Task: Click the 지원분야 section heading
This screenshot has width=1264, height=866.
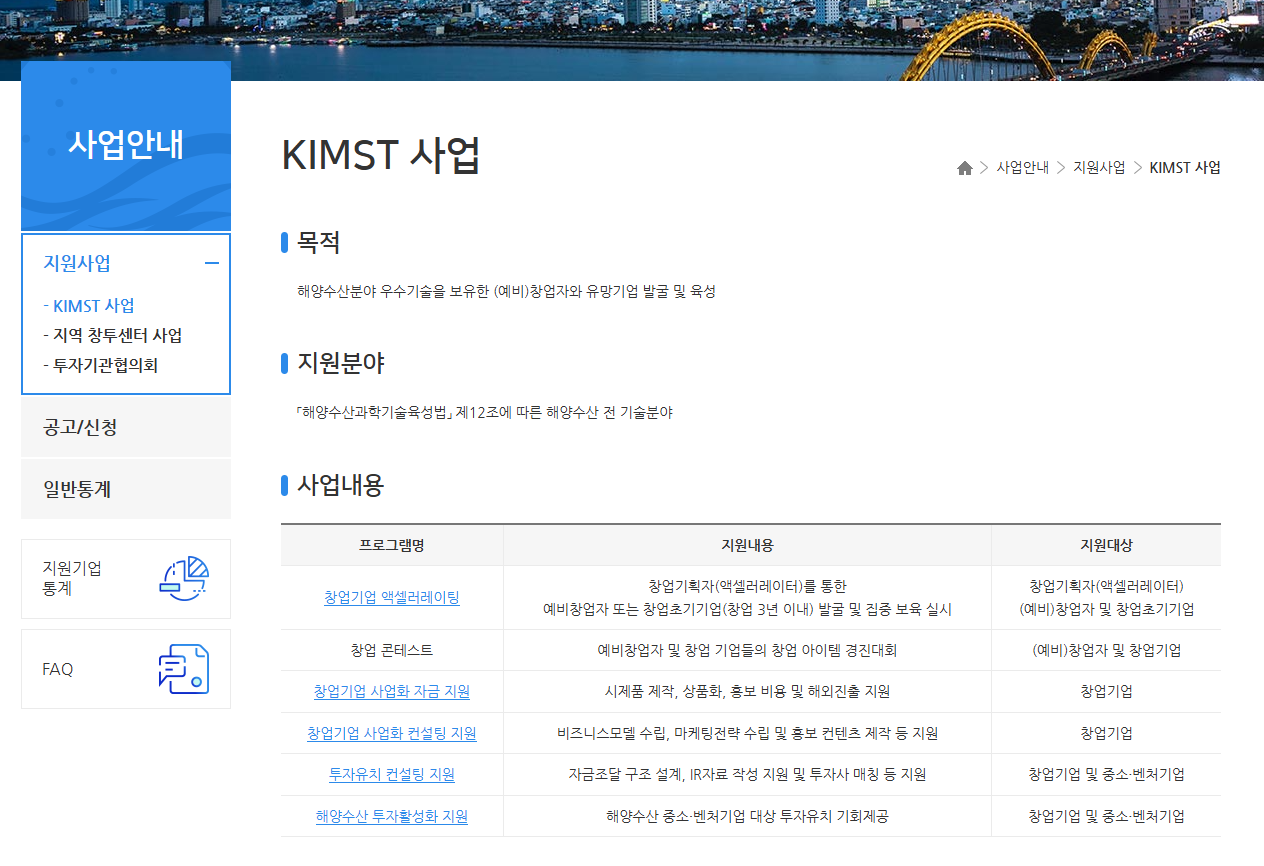Action: 341,363
